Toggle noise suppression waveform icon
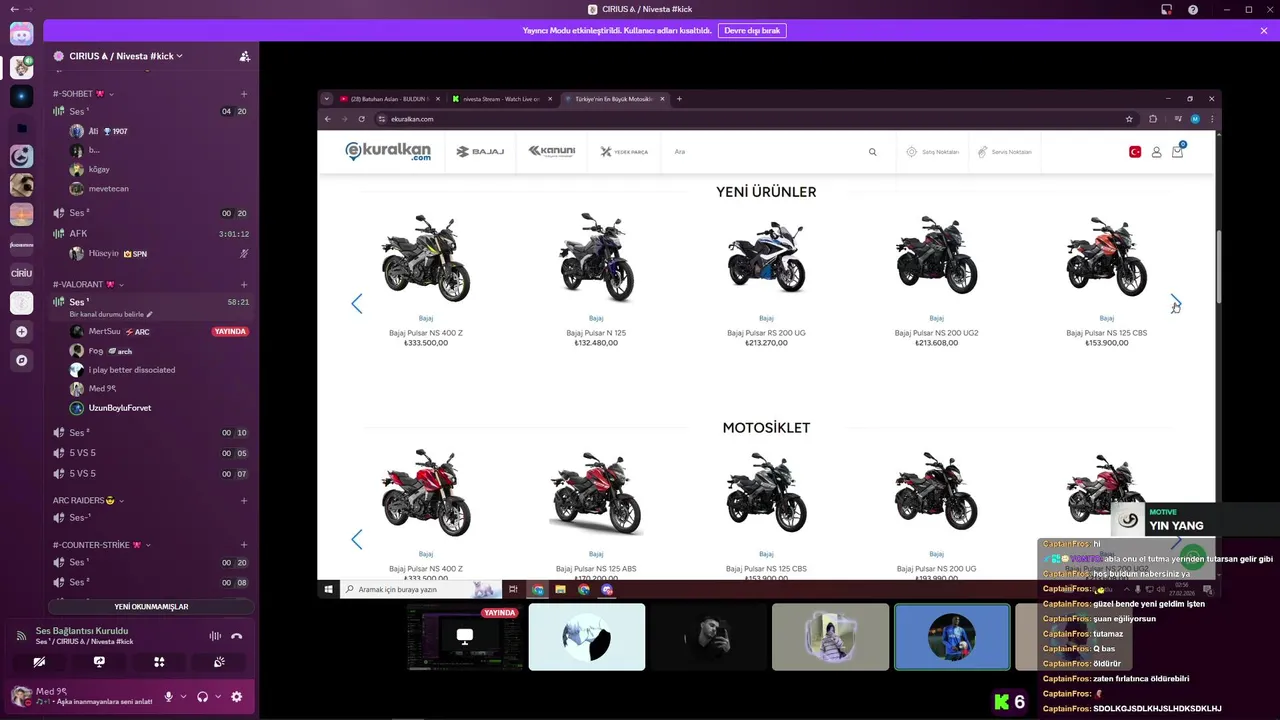Viewport: 1280px width, 720px height. 215,636
